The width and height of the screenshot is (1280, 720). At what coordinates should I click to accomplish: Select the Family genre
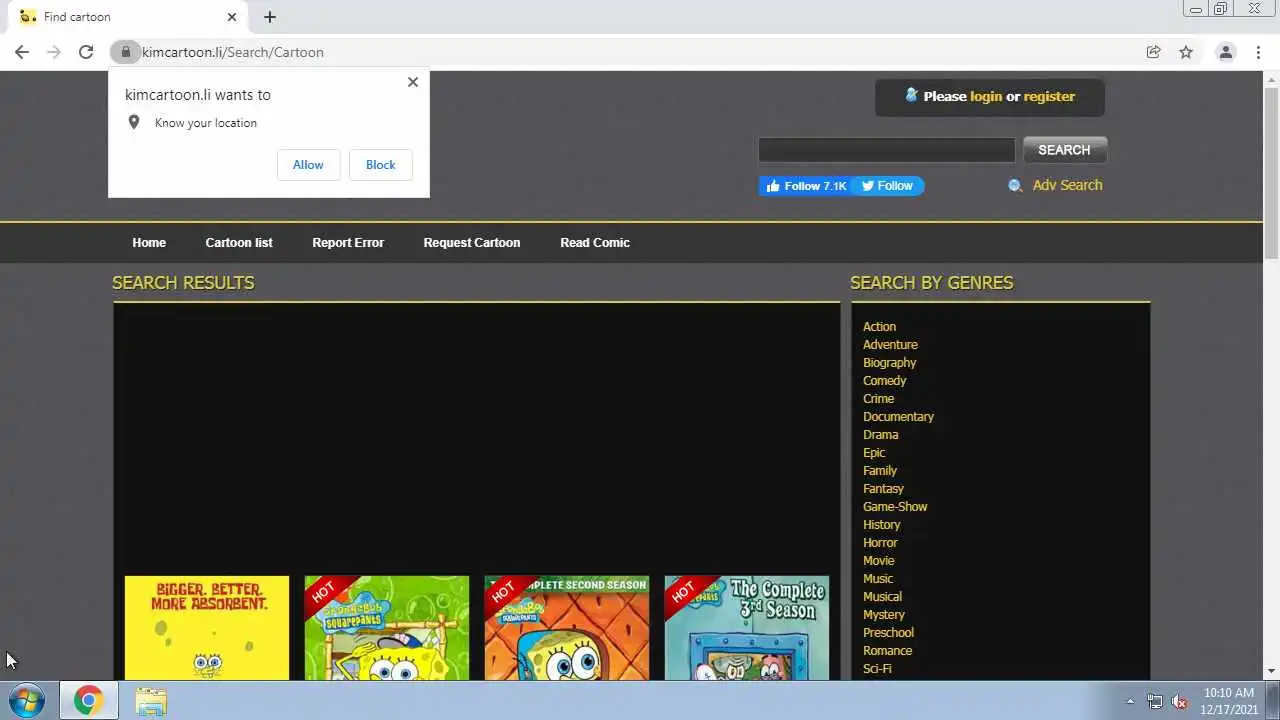pyautogui.click(x=880, y=471)
